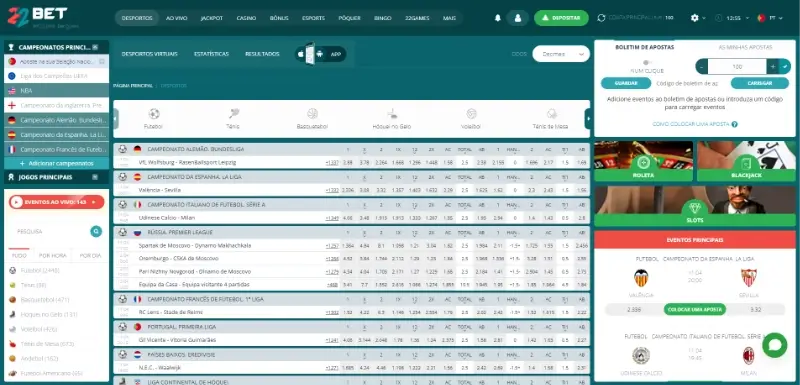This screenshot has height=385, width=800.
Task: Switch to the Por Hora tab
Action: [x=53, y=255]
